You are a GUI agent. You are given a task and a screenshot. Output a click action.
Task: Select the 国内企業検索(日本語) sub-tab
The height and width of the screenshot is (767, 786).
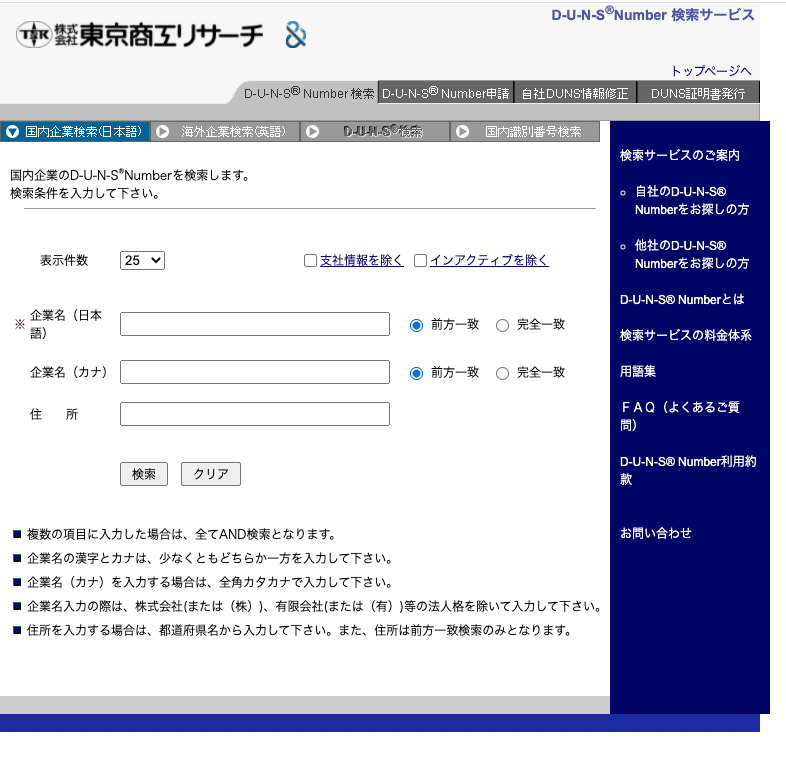pos(75,131)
